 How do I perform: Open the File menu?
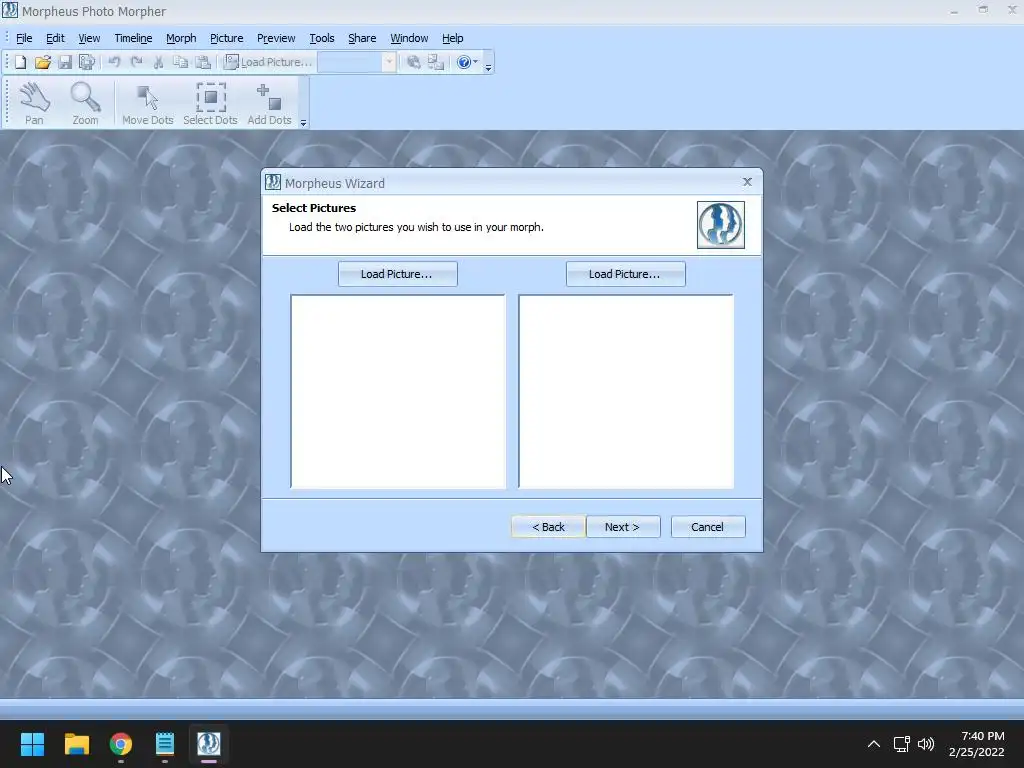click(x=24, y=38)
